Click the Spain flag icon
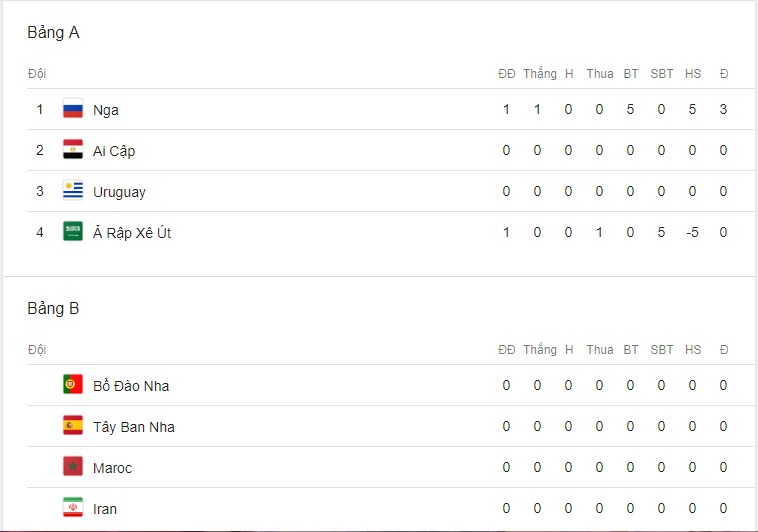 coord(73,426)
